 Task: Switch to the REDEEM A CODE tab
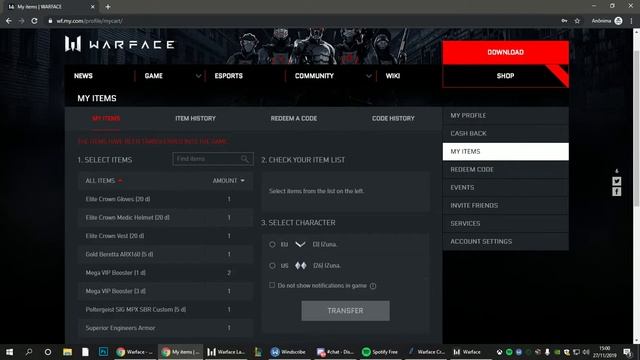(x=294, y=118)
